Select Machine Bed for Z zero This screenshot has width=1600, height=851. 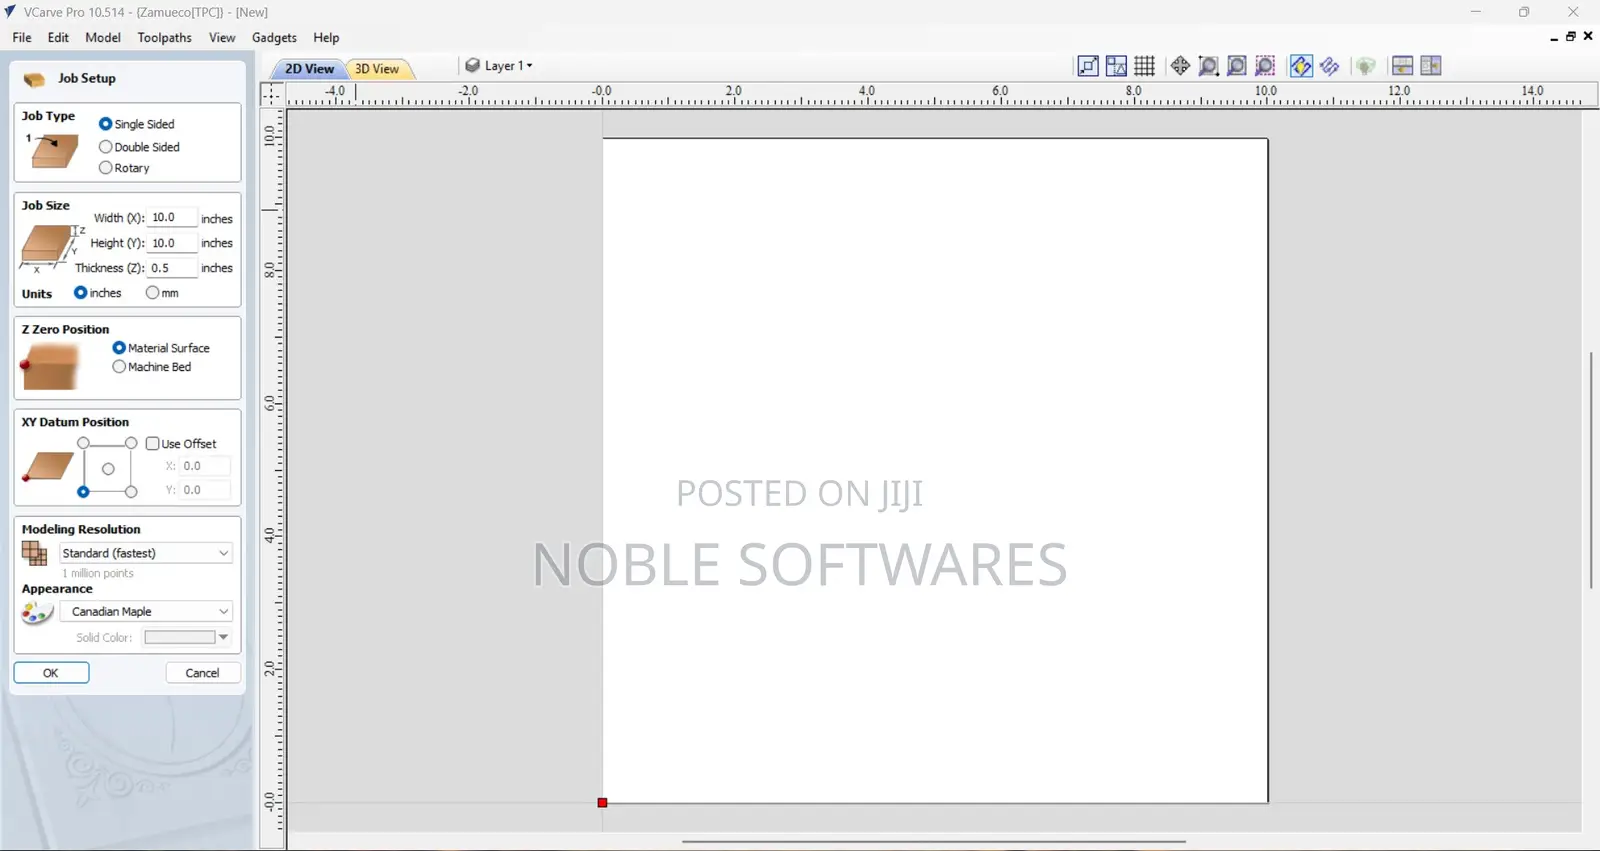click(x=119, y=367)
